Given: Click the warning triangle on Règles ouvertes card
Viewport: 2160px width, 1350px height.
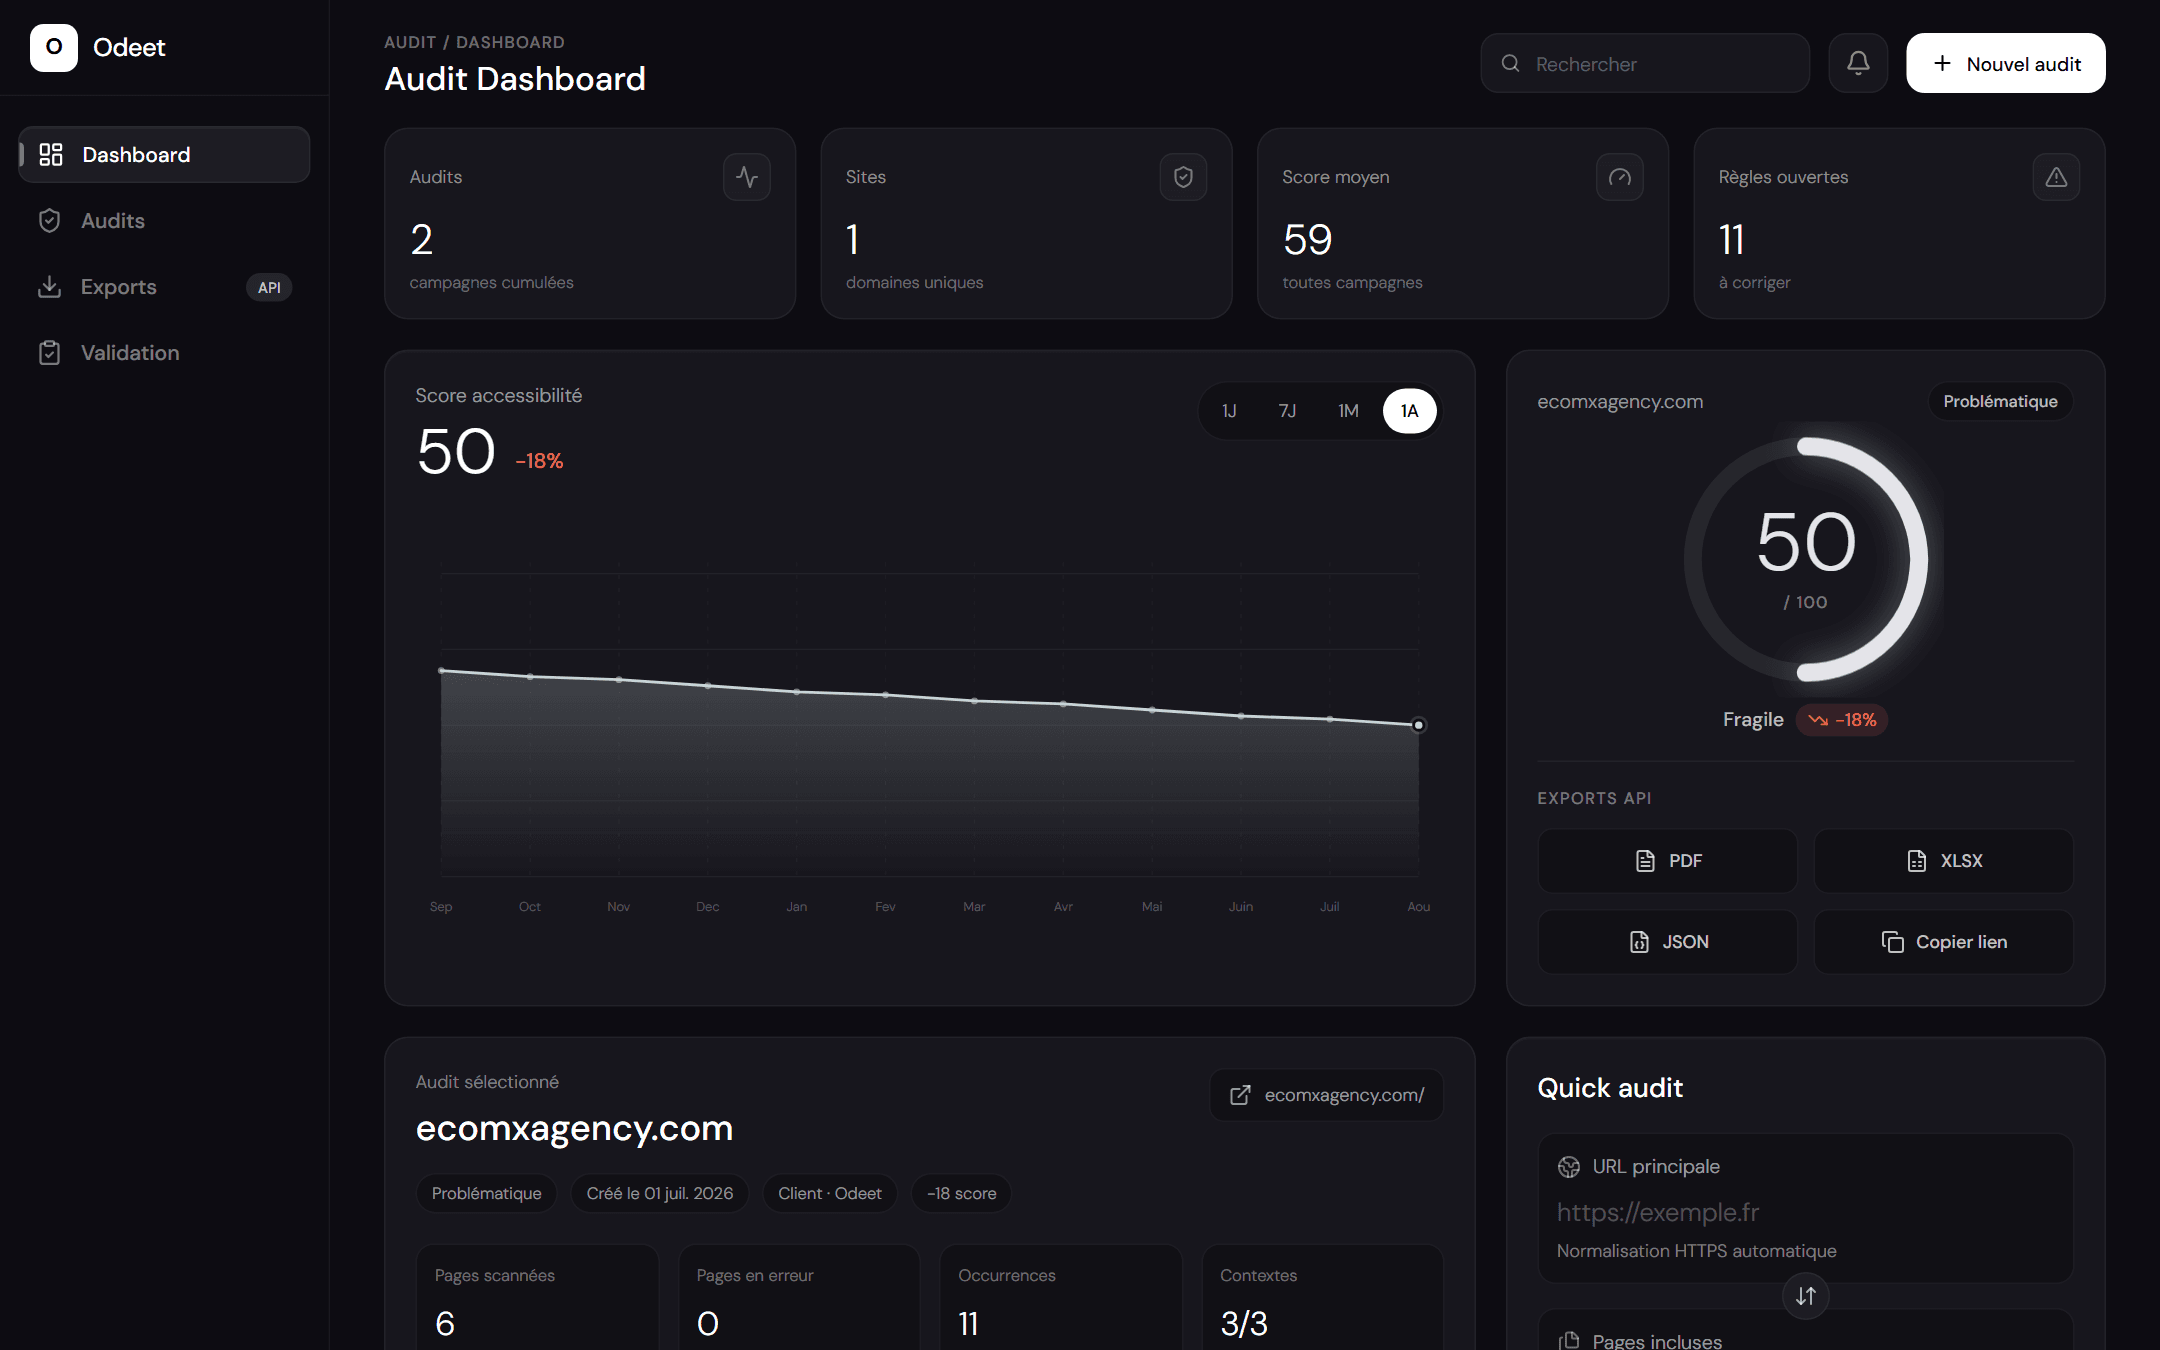Looking at the screenshot, I should [x=2056, y=177].
